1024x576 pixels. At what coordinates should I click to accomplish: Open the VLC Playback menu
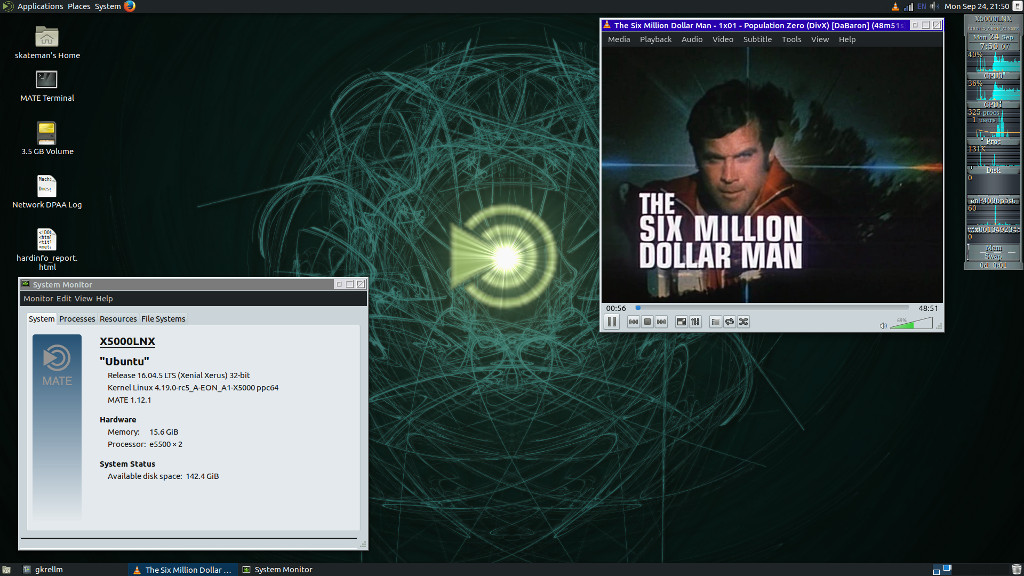(x=656, y=39)
